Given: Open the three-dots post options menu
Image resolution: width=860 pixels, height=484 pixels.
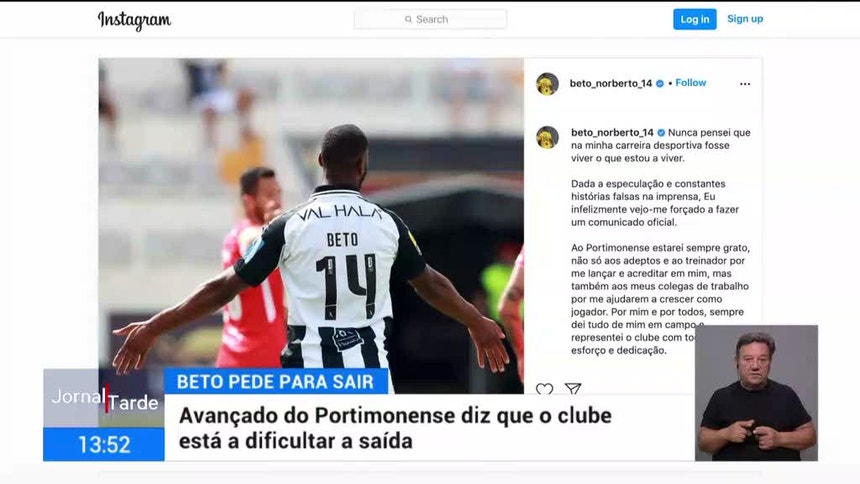Looking at the screenshot, I should coord(744,84).
